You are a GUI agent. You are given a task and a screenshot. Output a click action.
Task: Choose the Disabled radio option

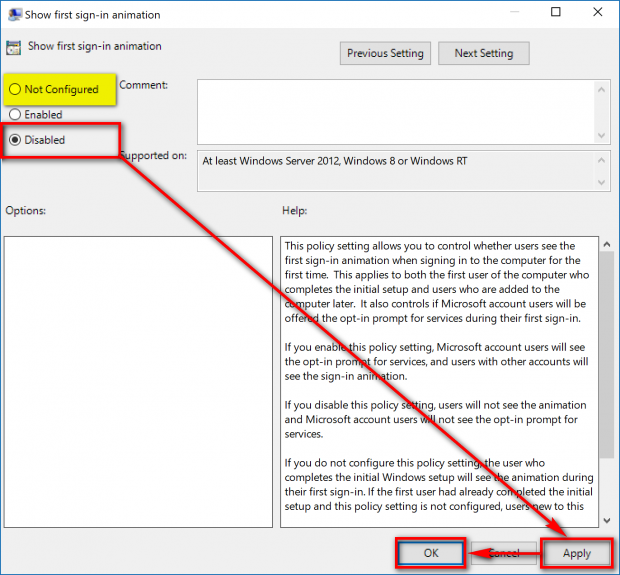tap(15, 140)
